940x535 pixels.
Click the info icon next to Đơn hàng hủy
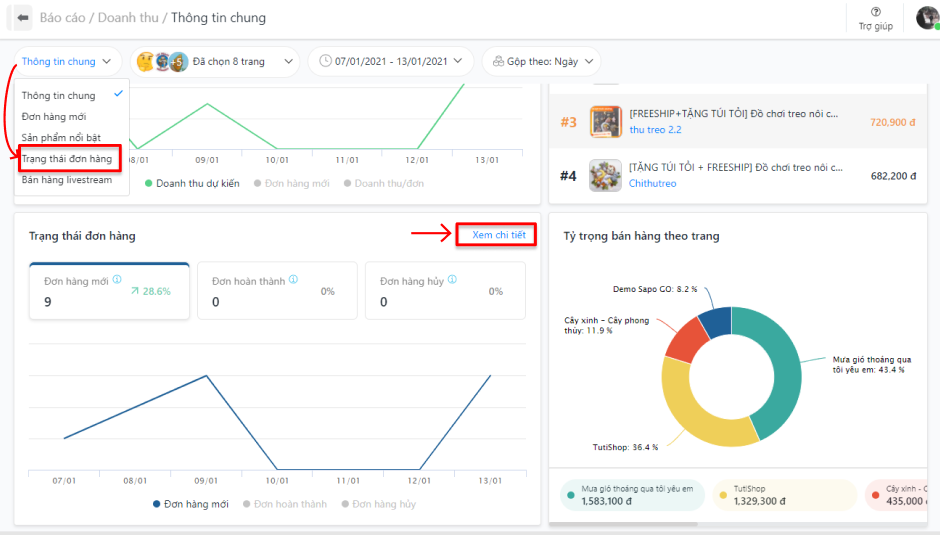click(x=452, y=279)
